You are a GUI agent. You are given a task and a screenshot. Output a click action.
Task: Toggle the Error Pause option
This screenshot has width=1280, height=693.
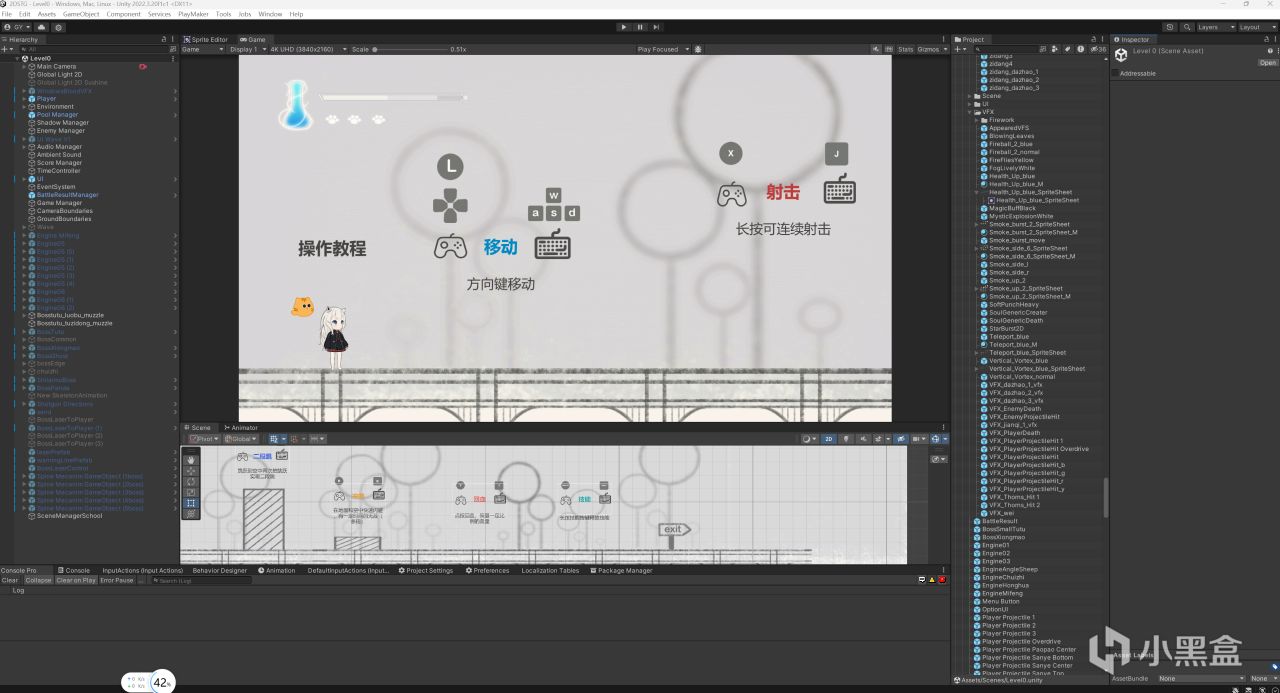tap(117, 580)
